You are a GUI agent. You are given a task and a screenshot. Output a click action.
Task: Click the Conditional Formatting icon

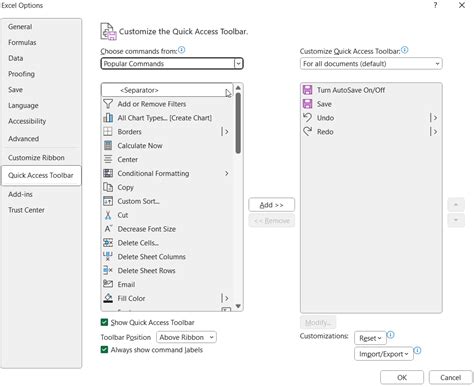108,173
